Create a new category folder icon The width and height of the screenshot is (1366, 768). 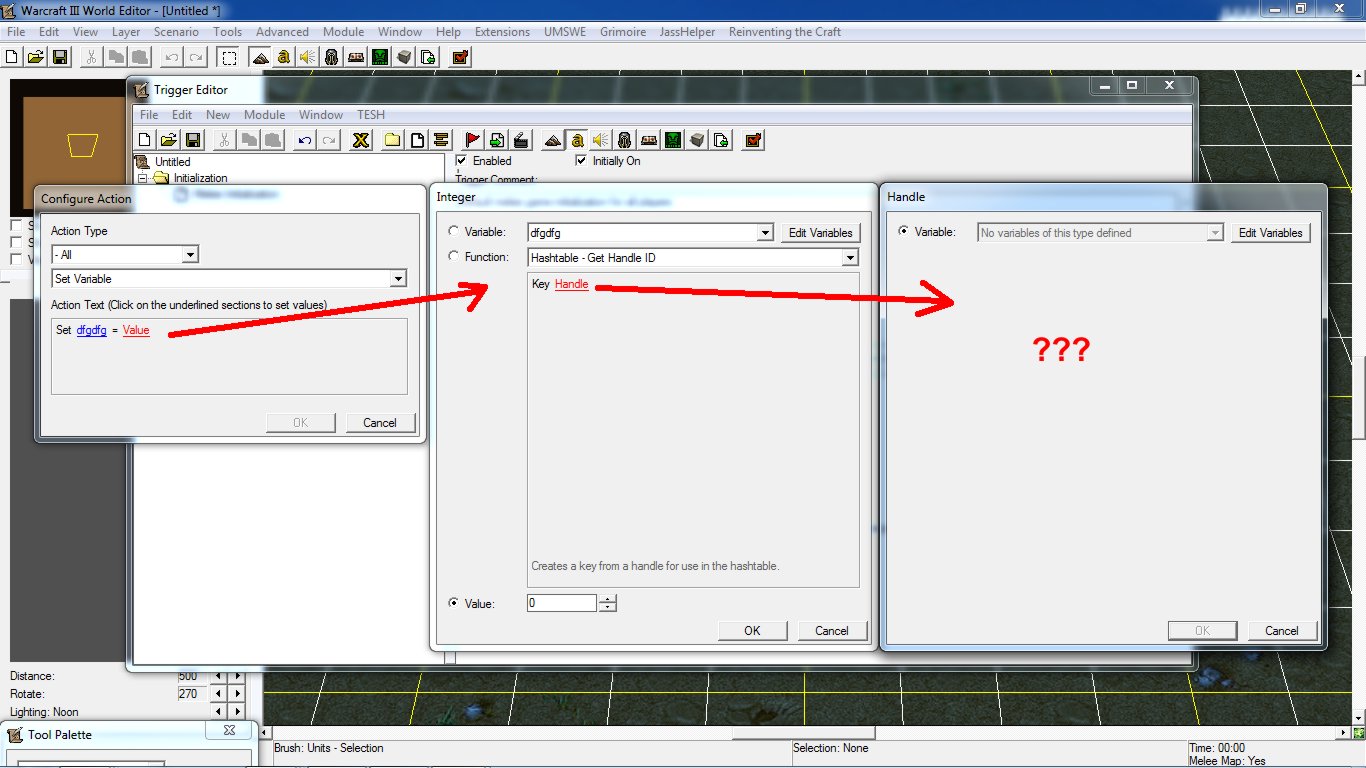(x=393, y=140)
